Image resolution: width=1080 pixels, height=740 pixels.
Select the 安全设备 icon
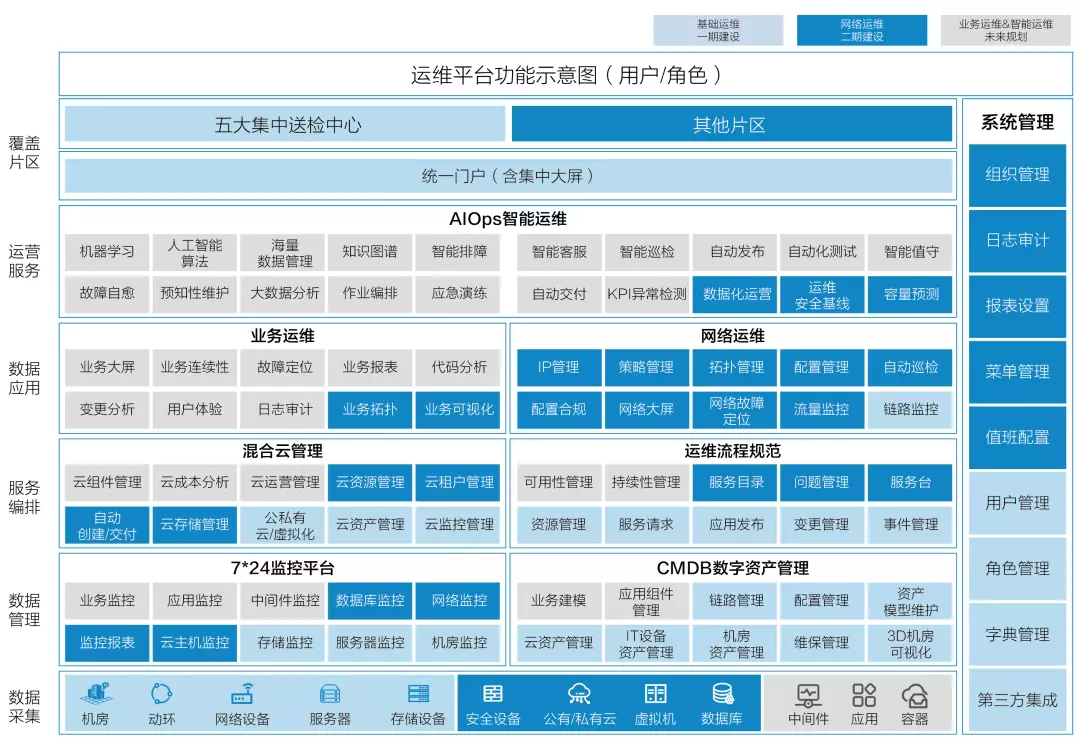493,694
